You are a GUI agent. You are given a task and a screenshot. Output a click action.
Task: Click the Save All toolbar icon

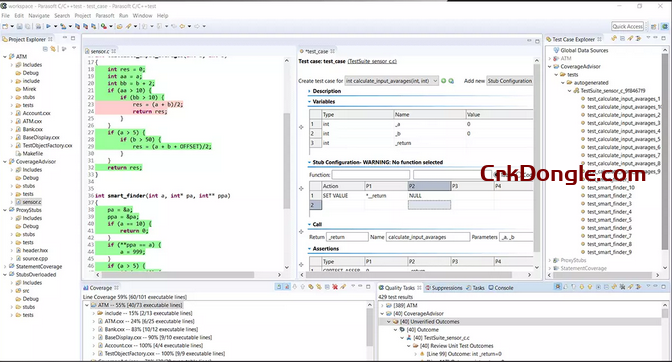[x=27, y=27]
